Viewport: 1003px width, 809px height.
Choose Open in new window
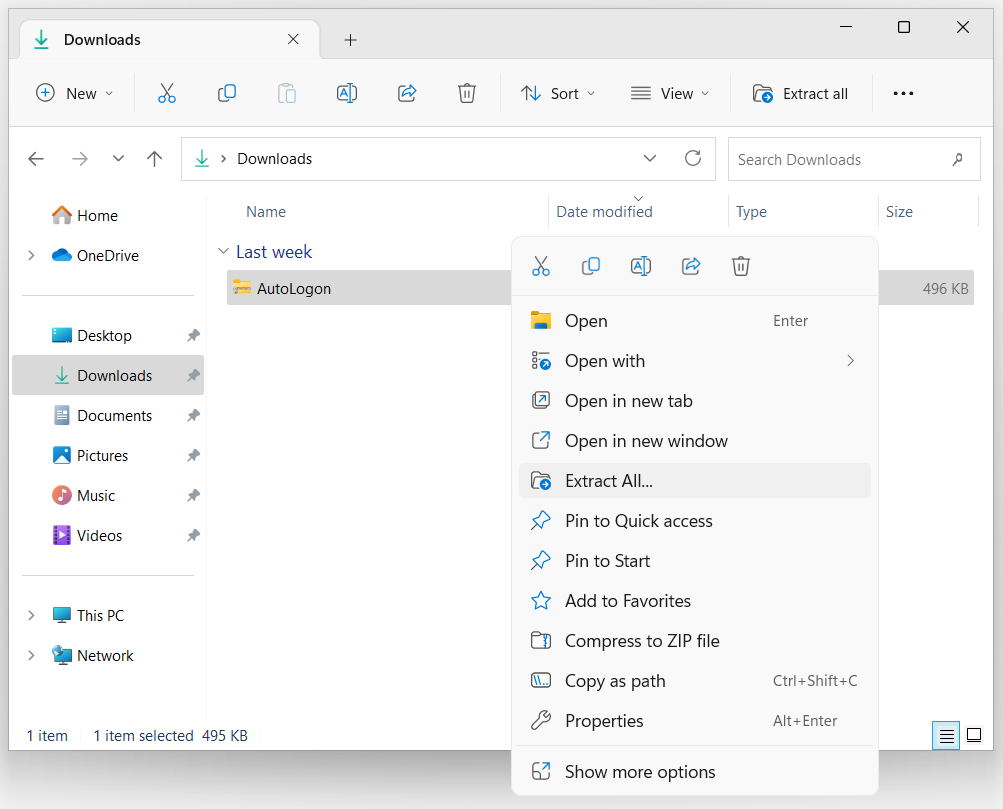pos(695,441)
